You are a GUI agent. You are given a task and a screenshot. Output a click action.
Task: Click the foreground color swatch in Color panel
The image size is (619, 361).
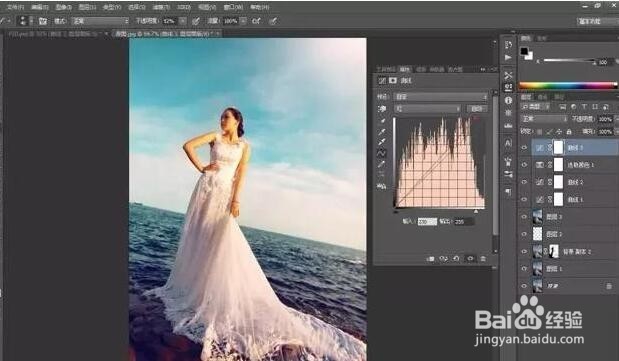pyautogui.click(x=524, y=51)
